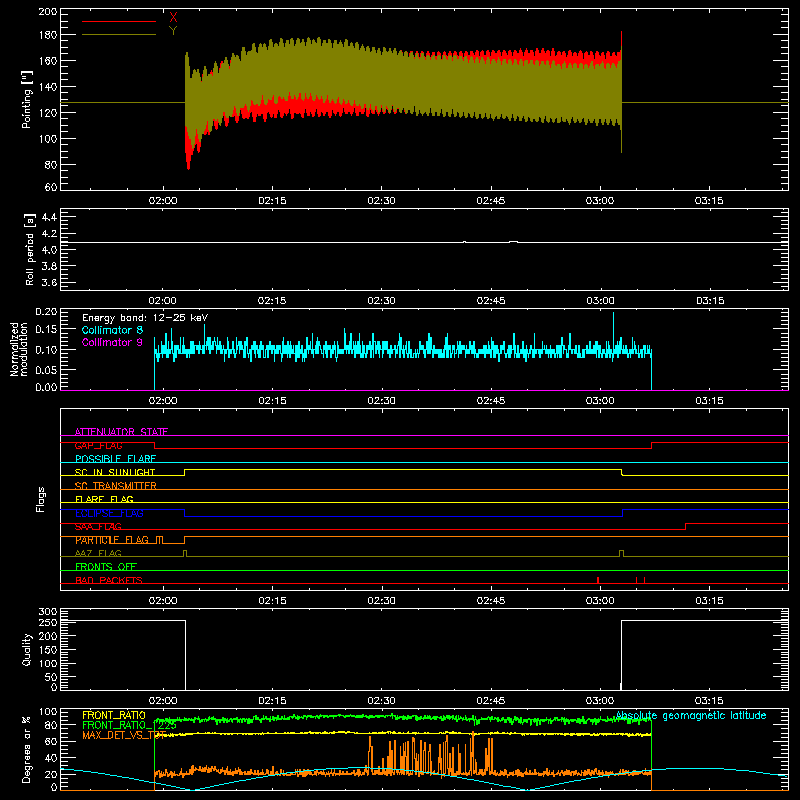Select the Collimator 9 legend entry
The height and width of the screenshot is (800, 800).
pos(112,342)
